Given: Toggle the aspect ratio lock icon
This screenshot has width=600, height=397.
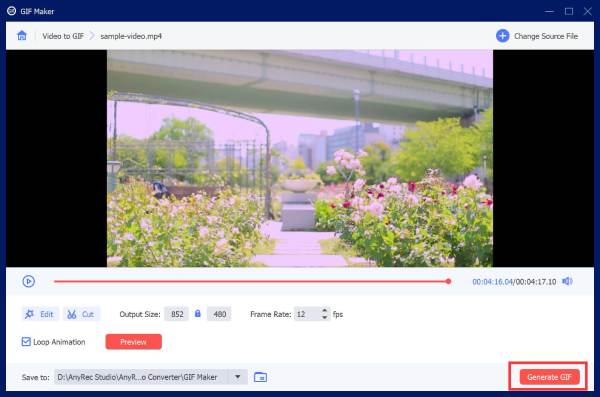Looking at the screenshot, I should [197, 314].
